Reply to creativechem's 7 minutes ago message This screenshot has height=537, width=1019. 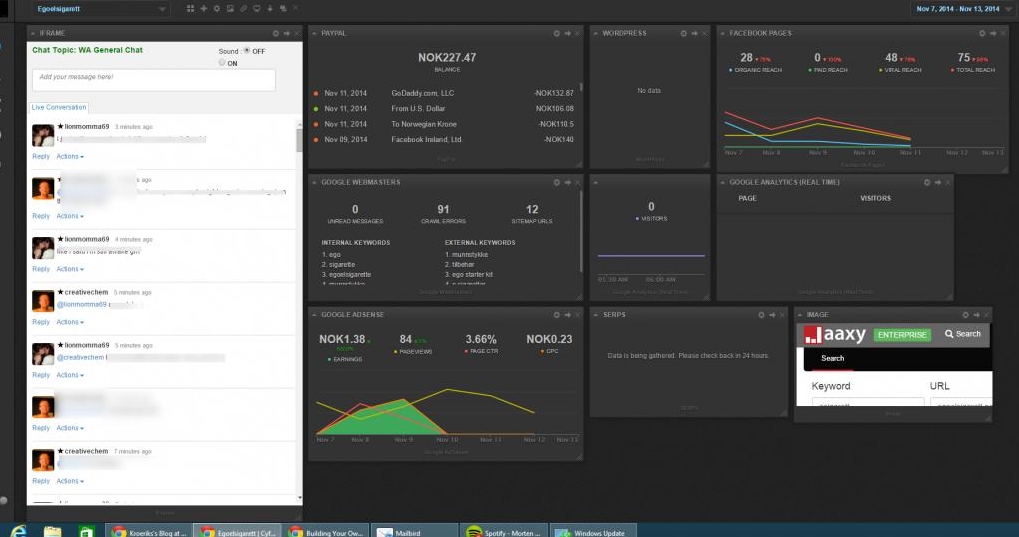(x=41, y=481)
